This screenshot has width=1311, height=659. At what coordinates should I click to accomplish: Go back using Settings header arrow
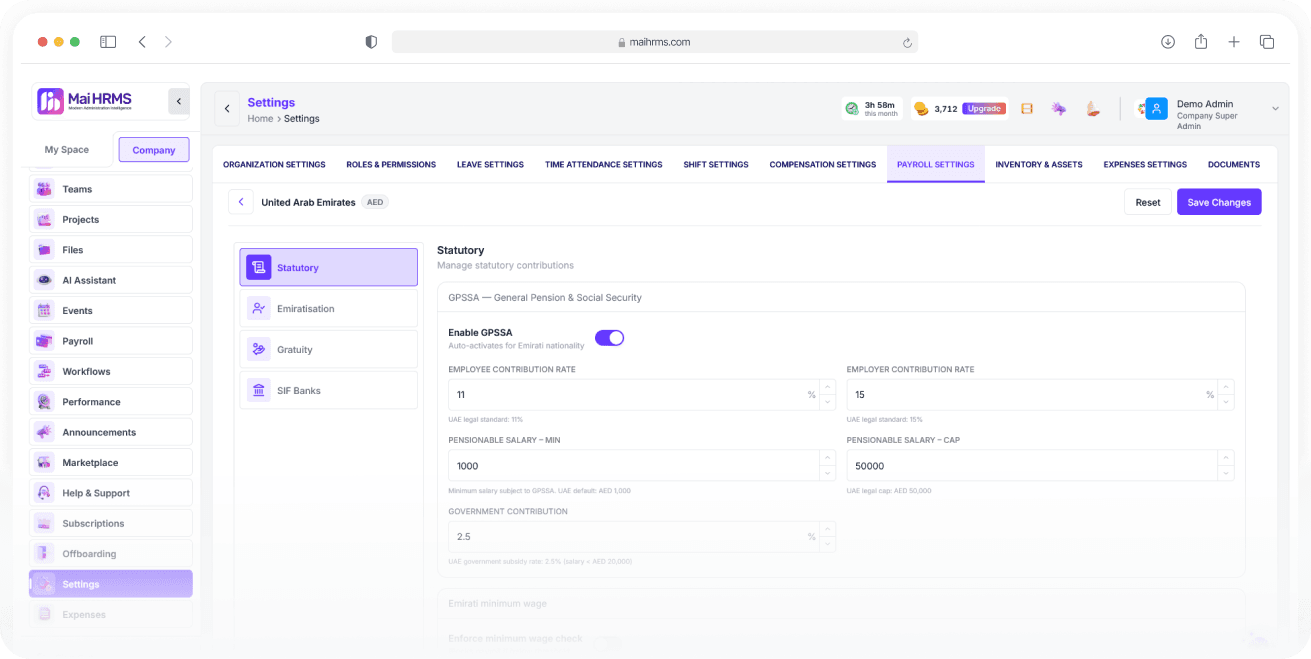tap(227, 109)
